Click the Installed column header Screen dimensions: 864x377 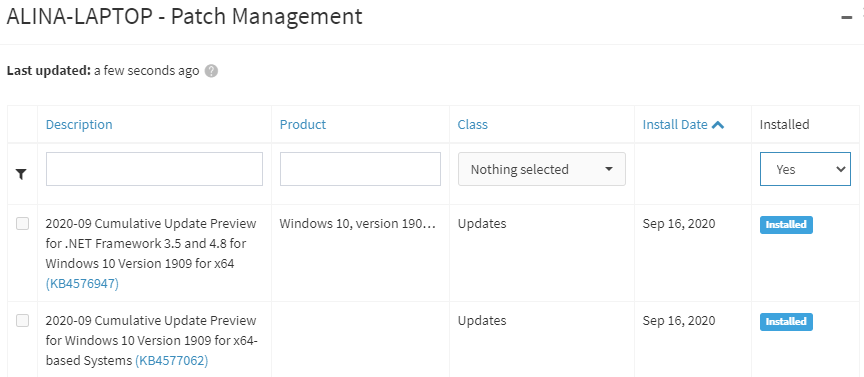785,125
